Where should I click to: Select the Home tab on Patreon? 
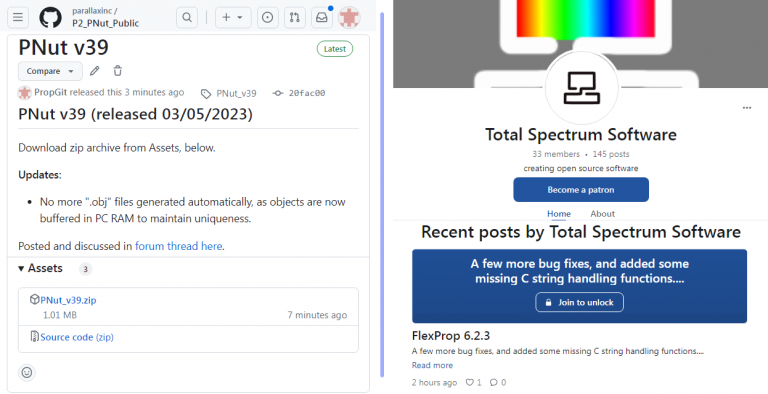[x=559, y=214]
